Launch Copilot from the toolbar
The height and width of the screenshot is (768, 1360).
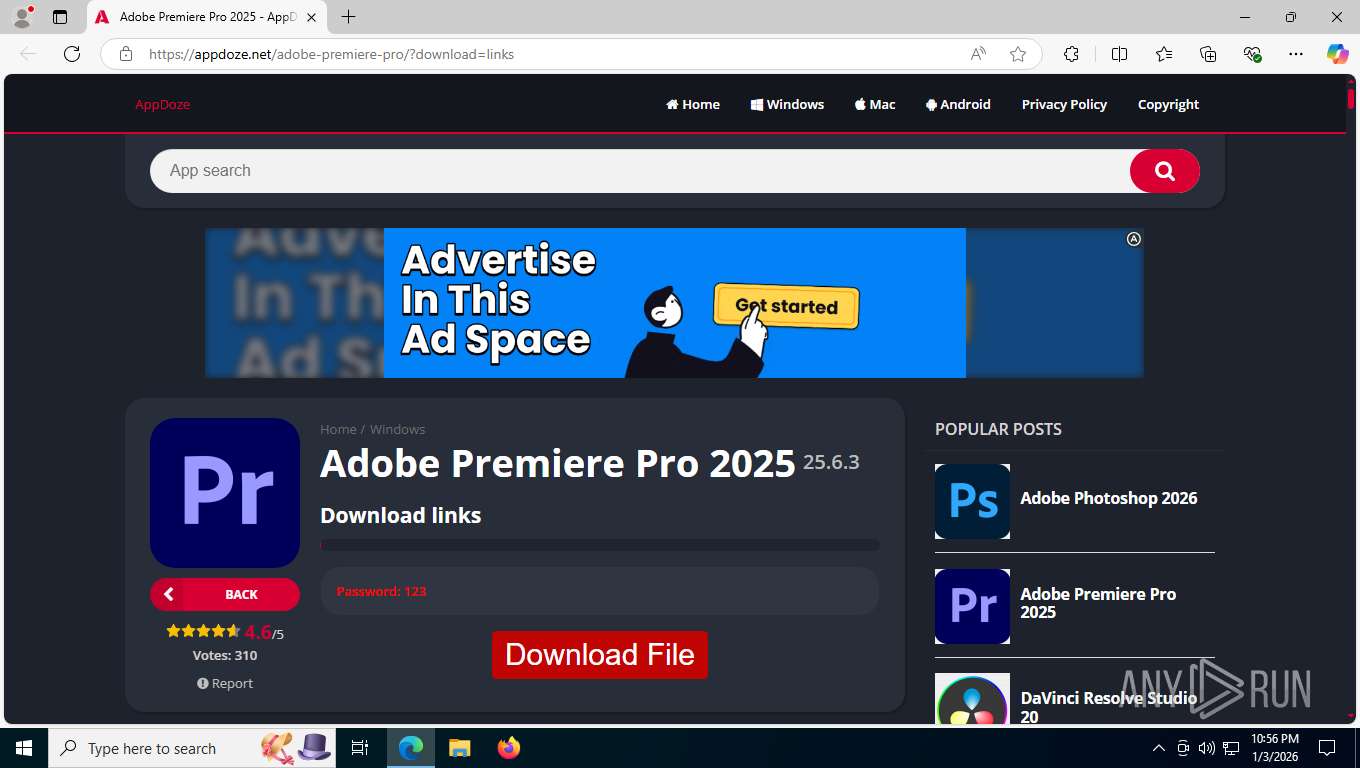(x=1337, y=54)
